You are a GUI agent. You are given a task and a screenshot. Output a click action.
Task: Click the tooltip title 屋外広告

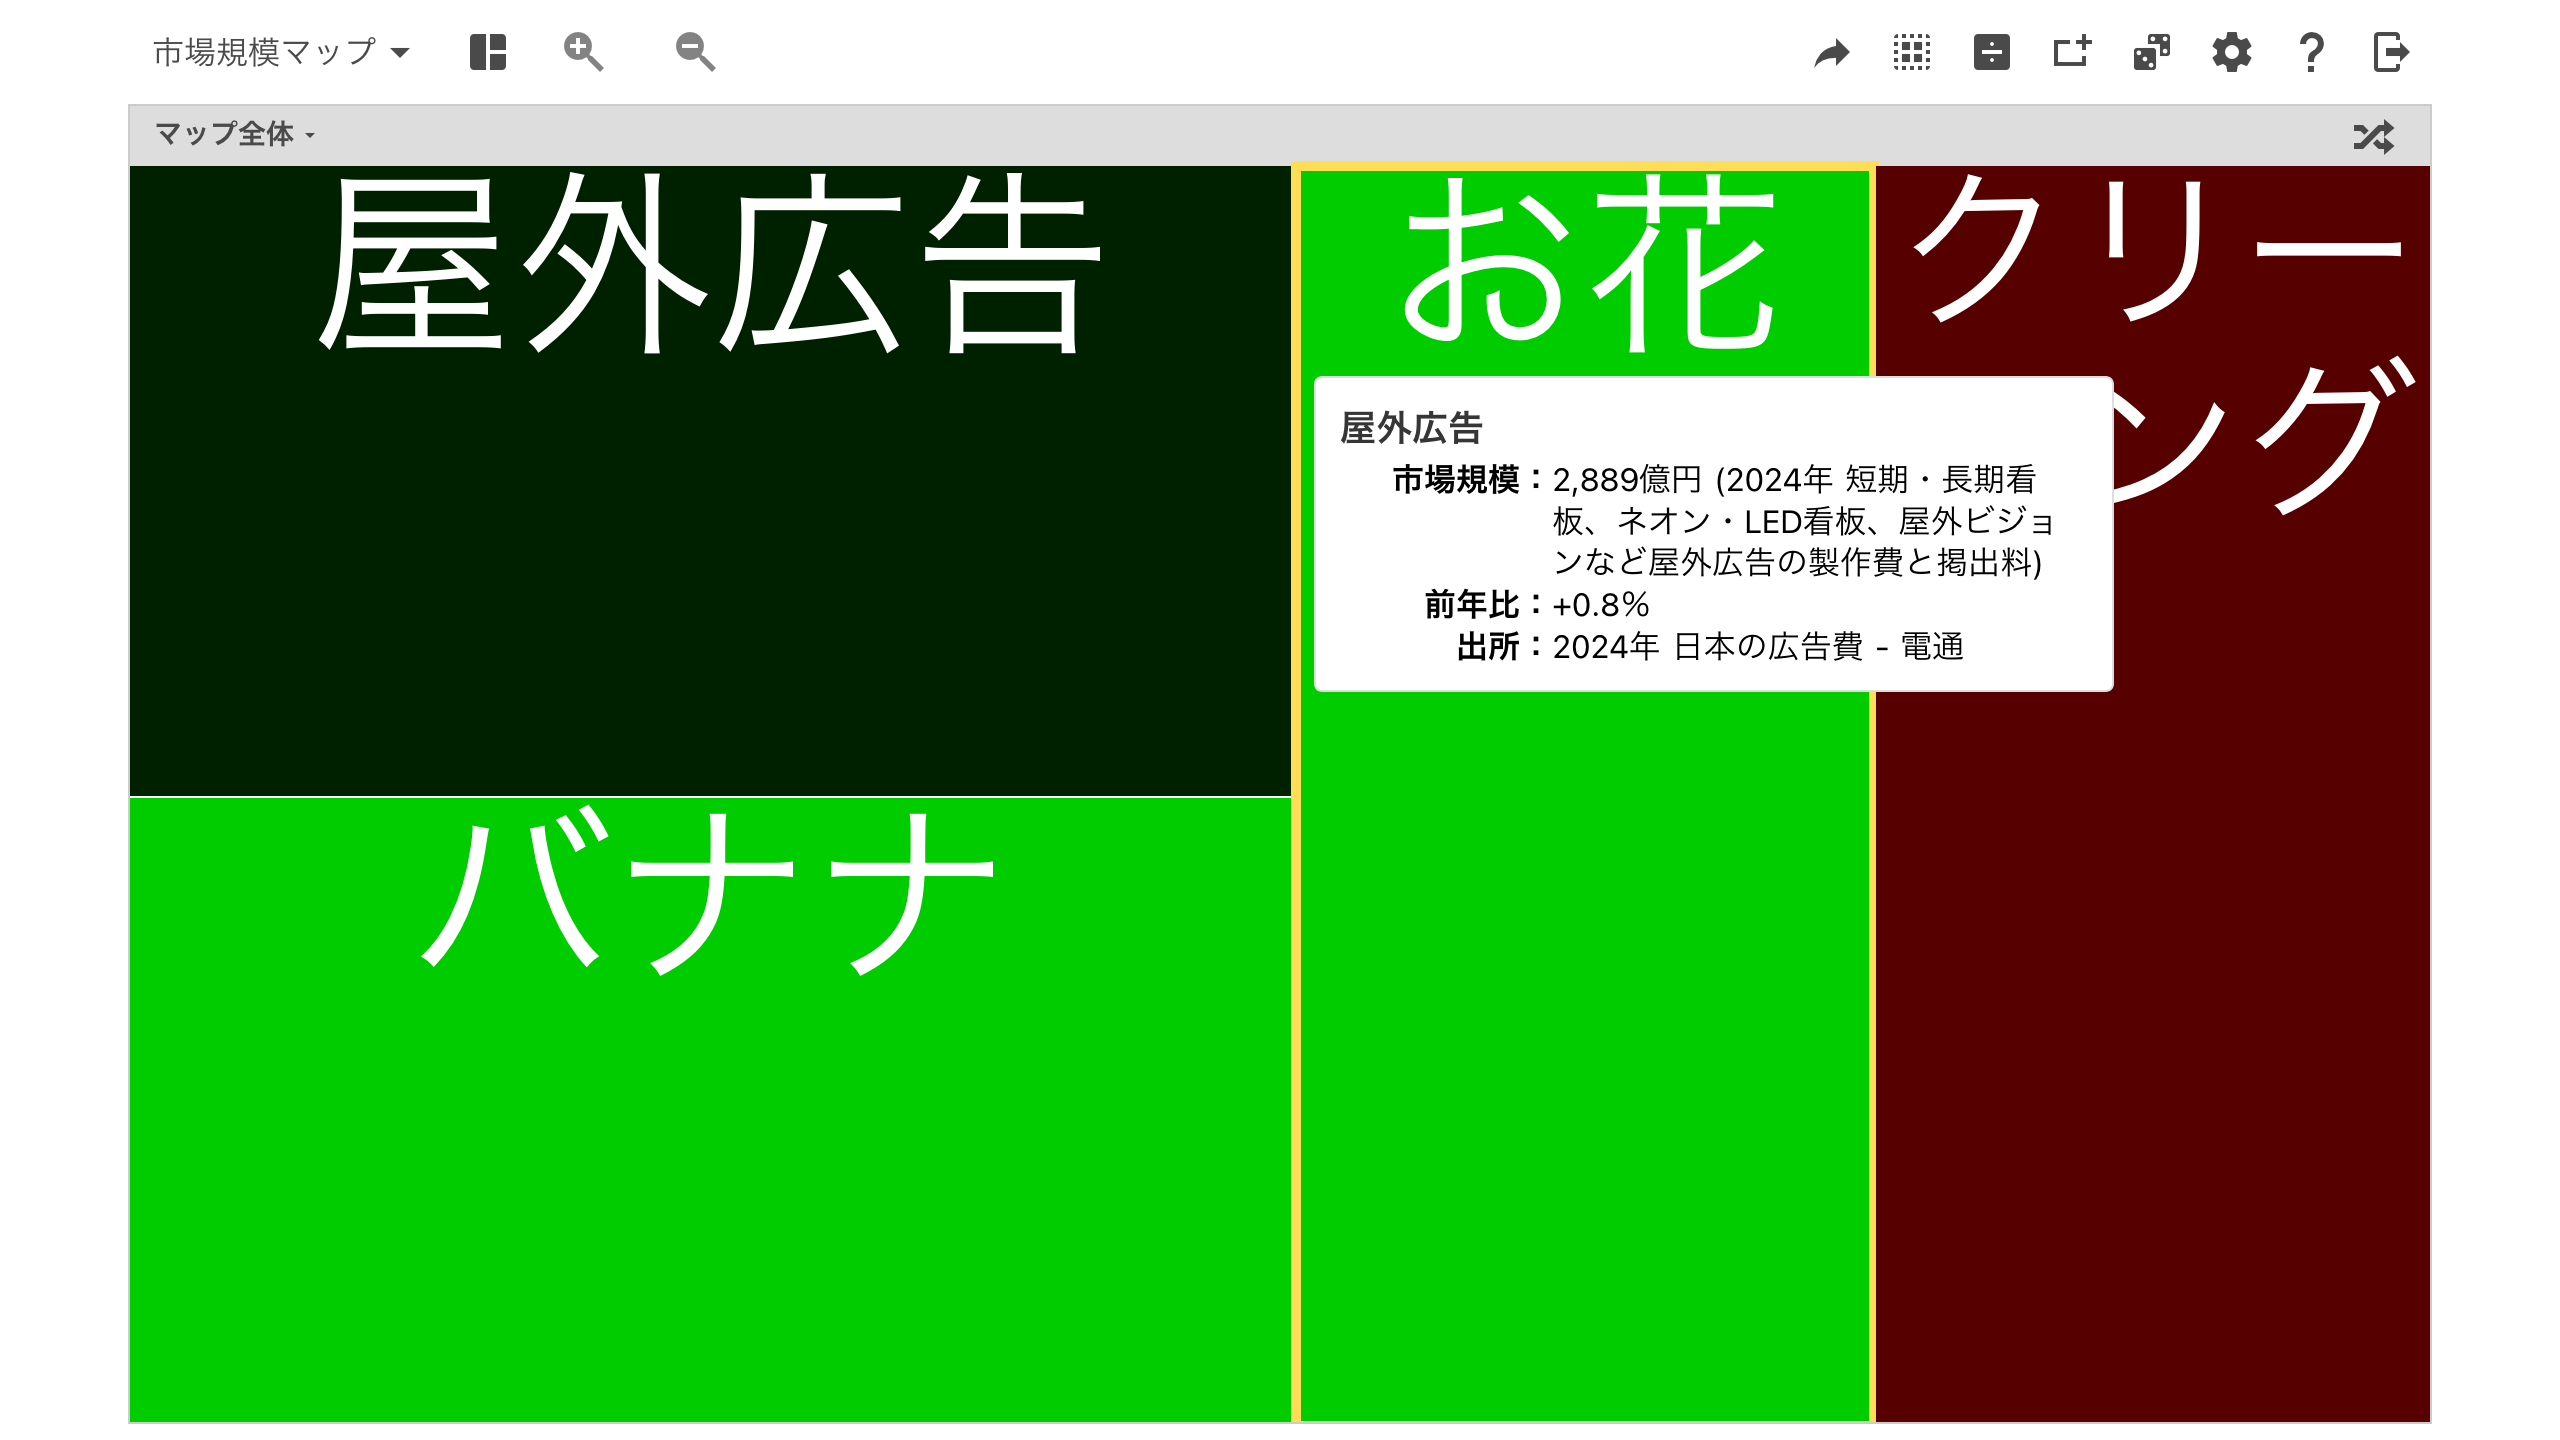[x=1411, y=428]
